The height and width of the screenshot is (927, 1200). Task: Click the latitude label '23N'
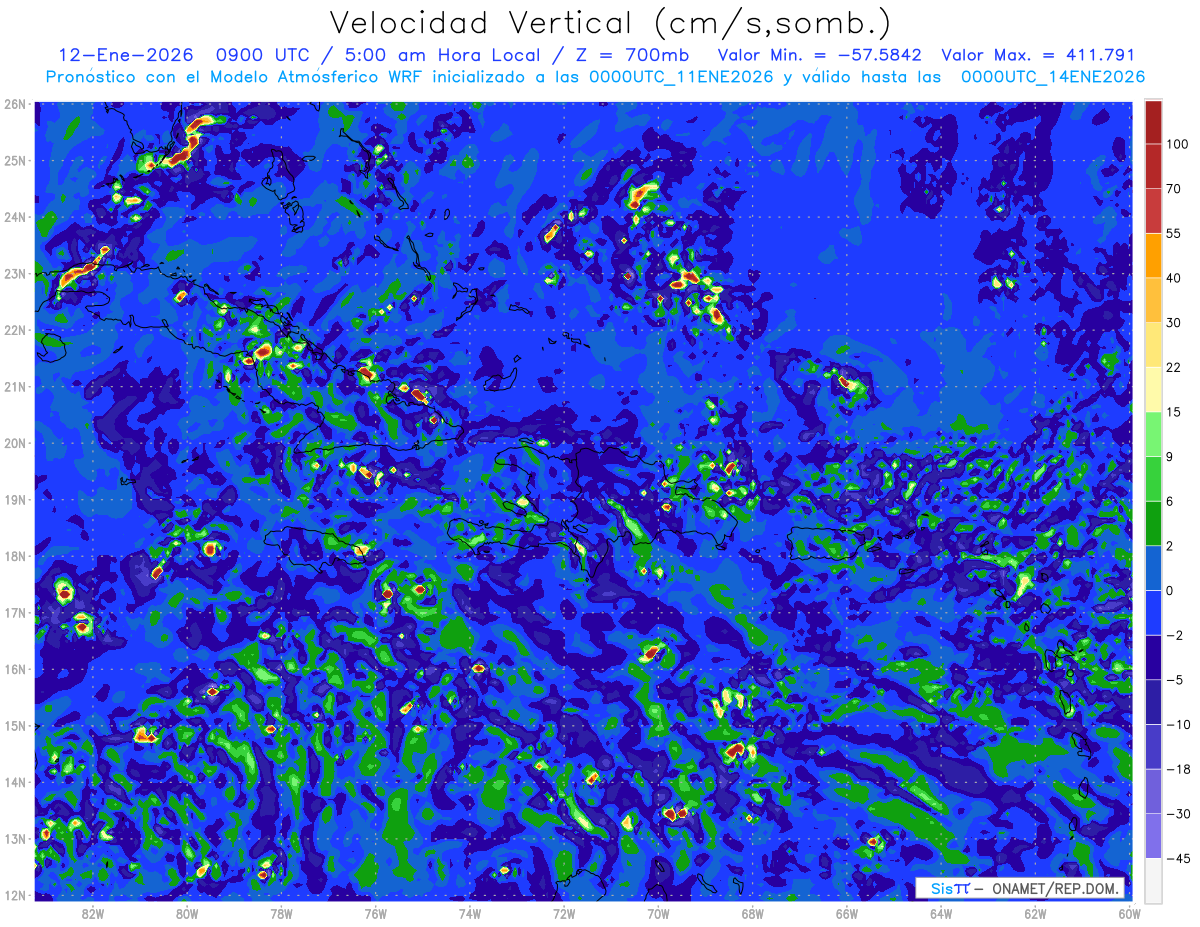[x=15, y=273]
